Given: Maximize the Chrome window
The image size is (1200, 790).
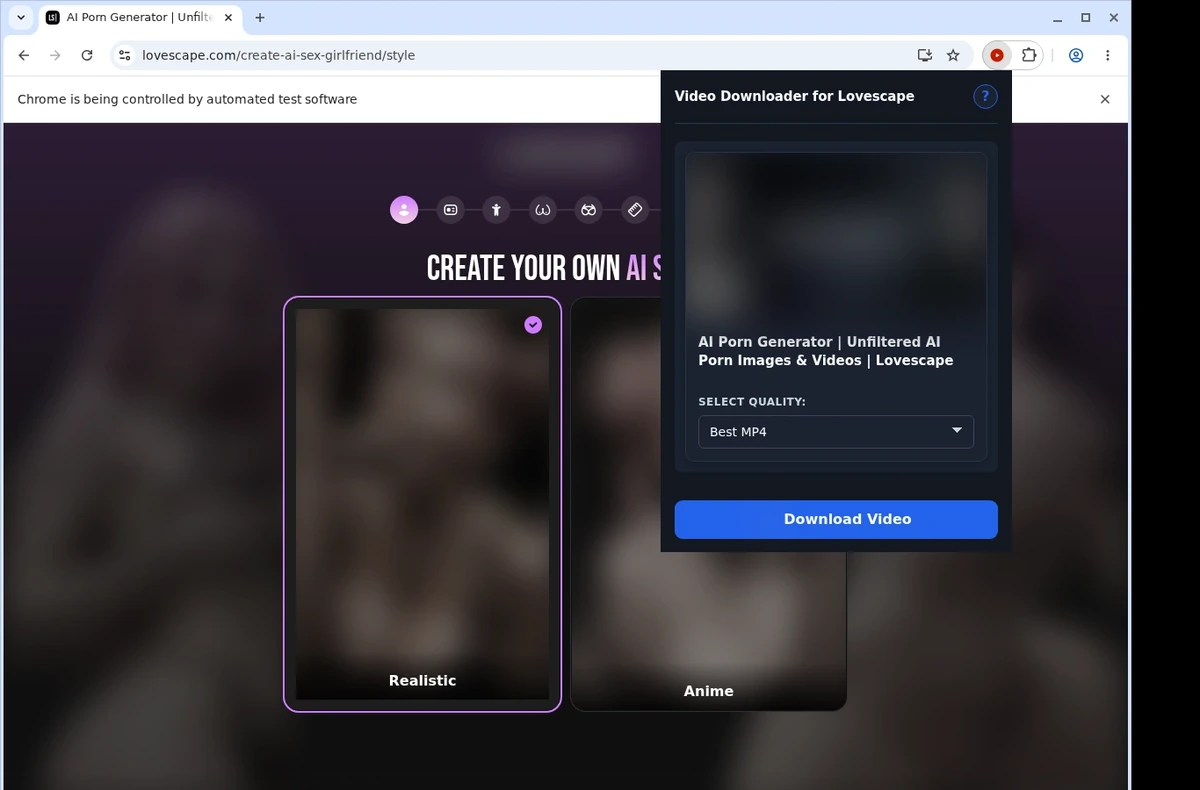Looking at the screenshot, I should pos(1086,18).
